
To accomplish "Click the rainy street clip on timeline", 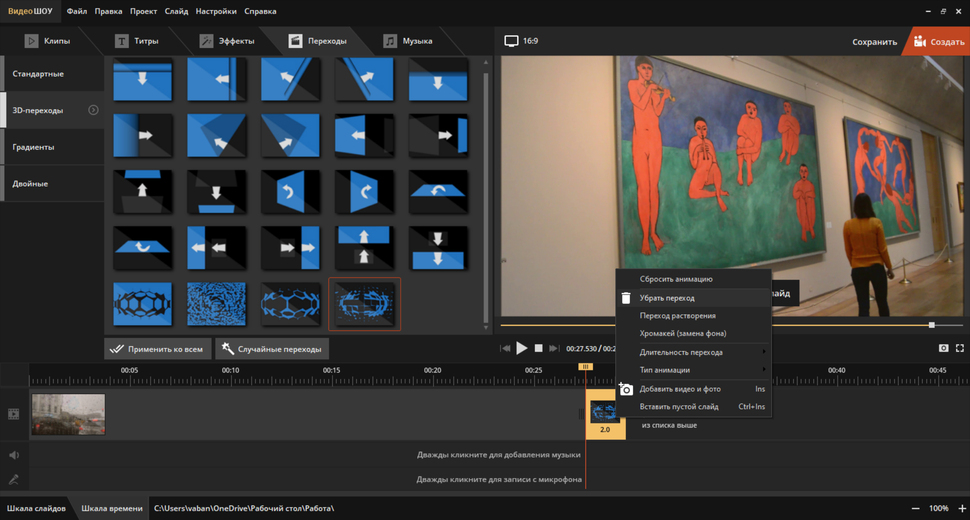I will [68, 414].
